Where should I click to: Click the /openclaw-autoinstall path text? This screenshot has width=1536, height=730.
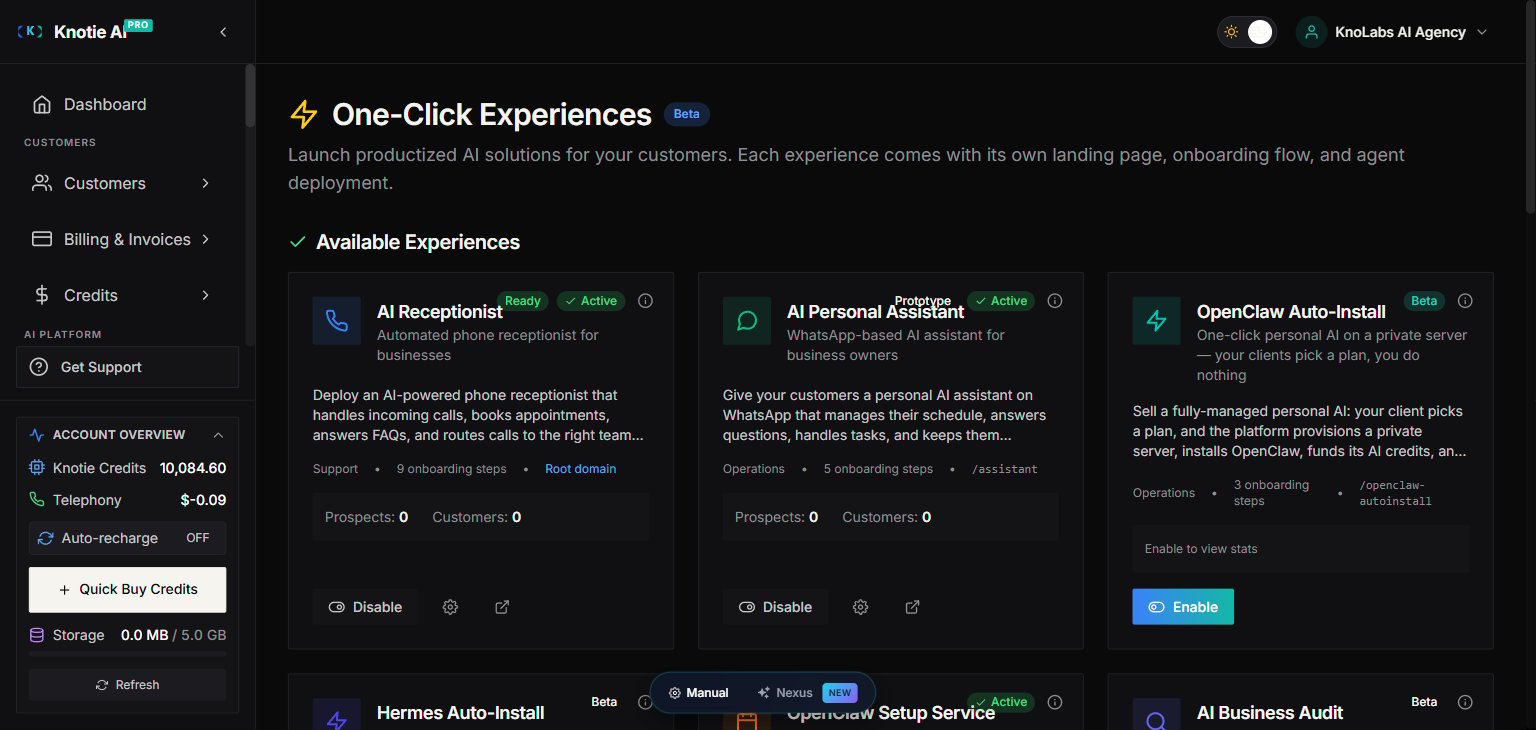1396,493
